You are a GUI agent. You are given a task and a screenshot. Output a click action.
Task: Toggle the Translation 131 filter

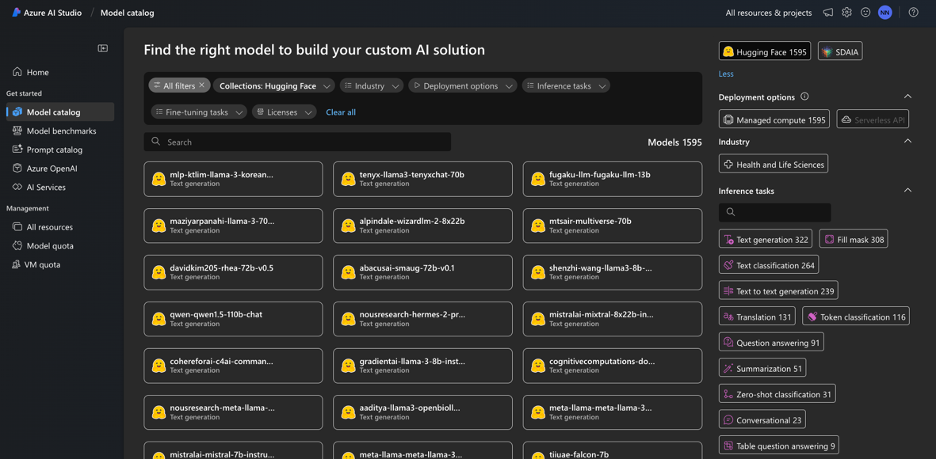(x=757, y=317)
